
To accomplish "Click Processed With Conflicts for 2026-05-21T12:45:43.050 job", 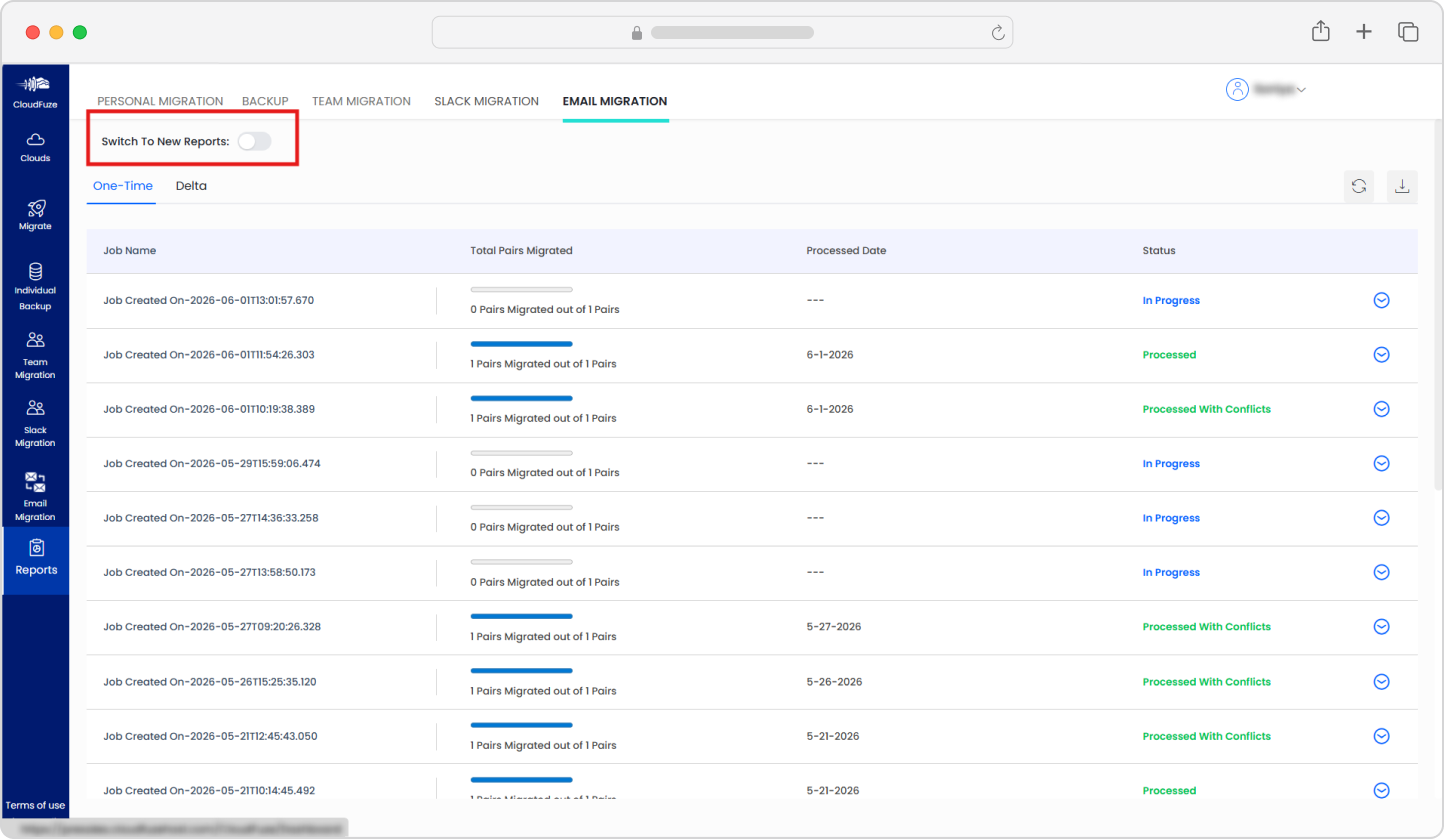I will (1207, 736).
